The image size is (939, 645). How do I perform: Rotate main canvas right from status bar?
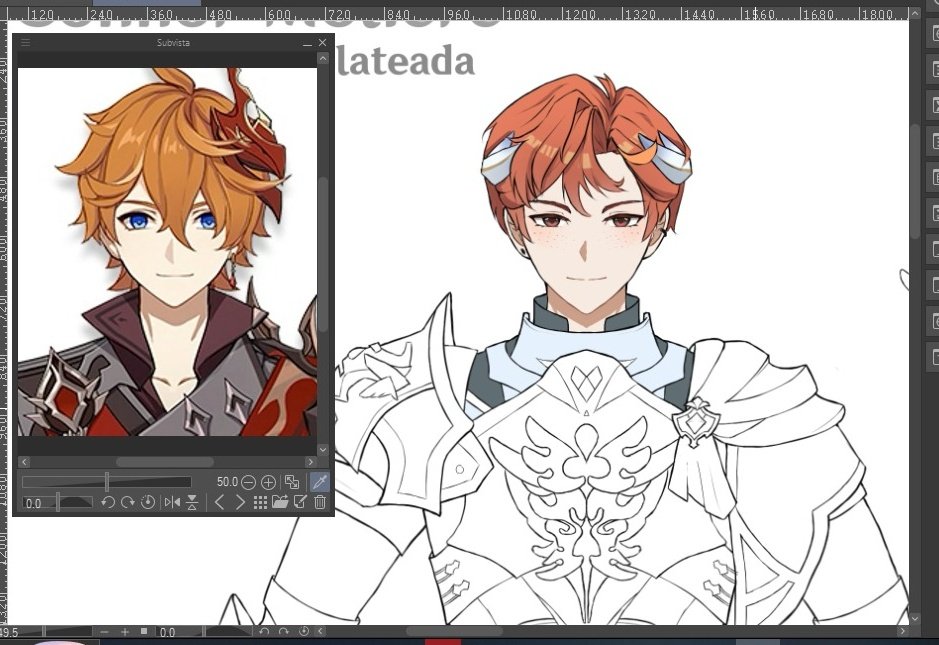[284, 631]
